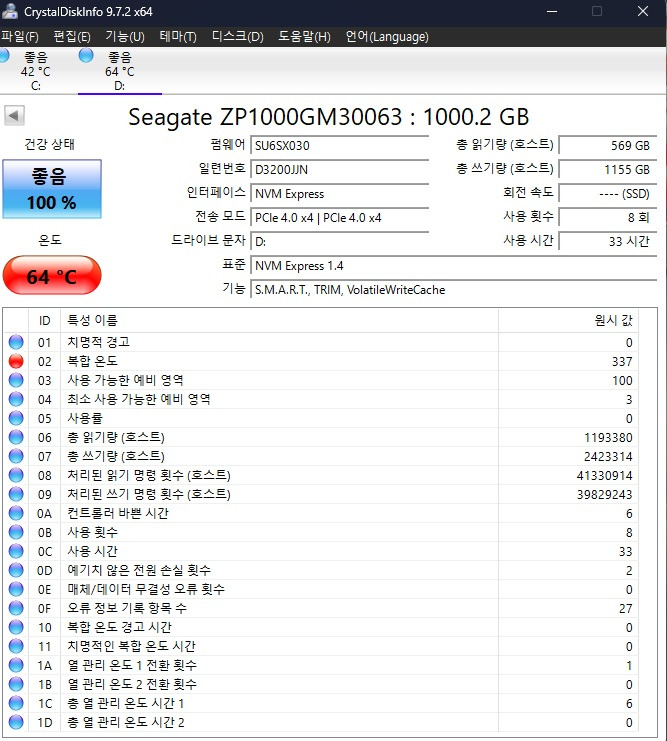Select 예기치 않은 전원 손실 횟수 attribute name

(x=139, y=570)
